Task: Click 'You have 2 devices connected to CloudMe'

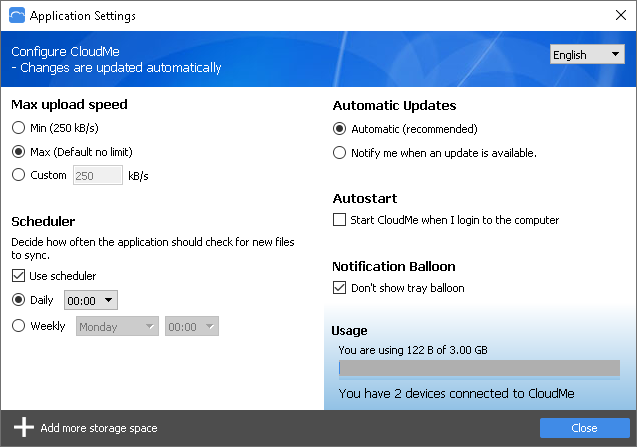Action: (456, 393)
